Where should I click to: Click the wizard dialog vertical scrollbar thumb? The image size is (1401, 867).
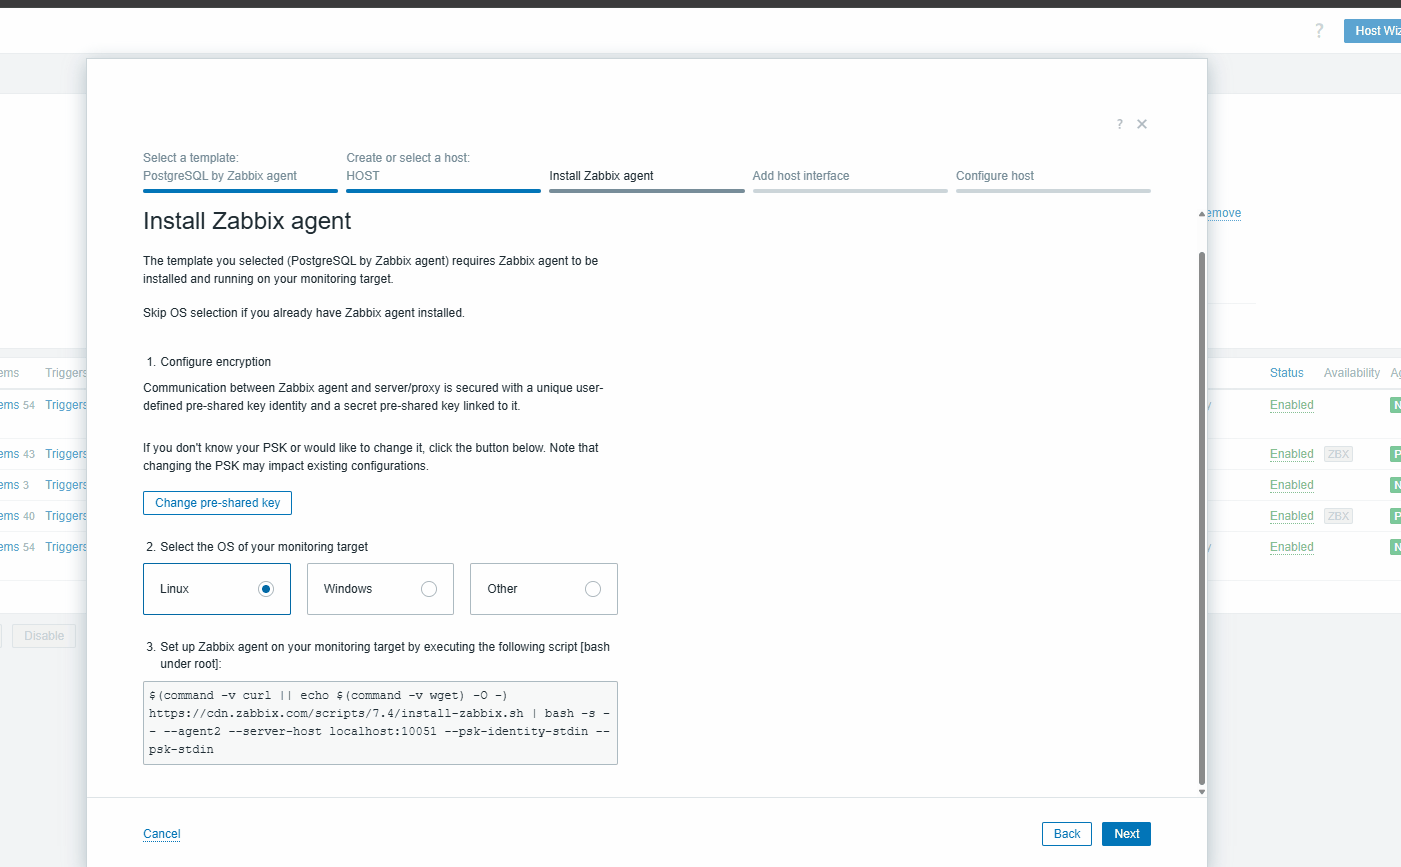1202,518
